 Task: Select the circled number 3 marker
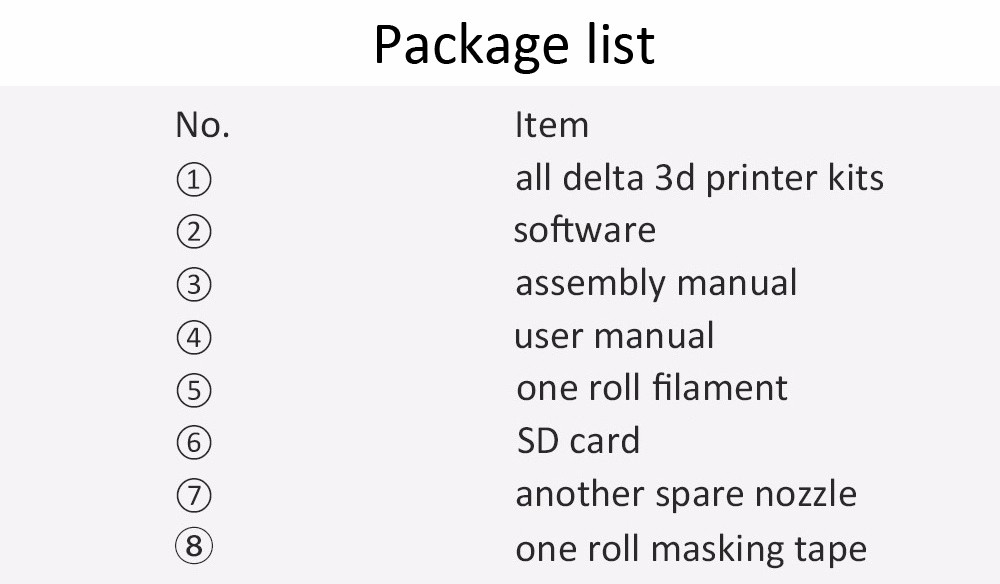[194, 286]
